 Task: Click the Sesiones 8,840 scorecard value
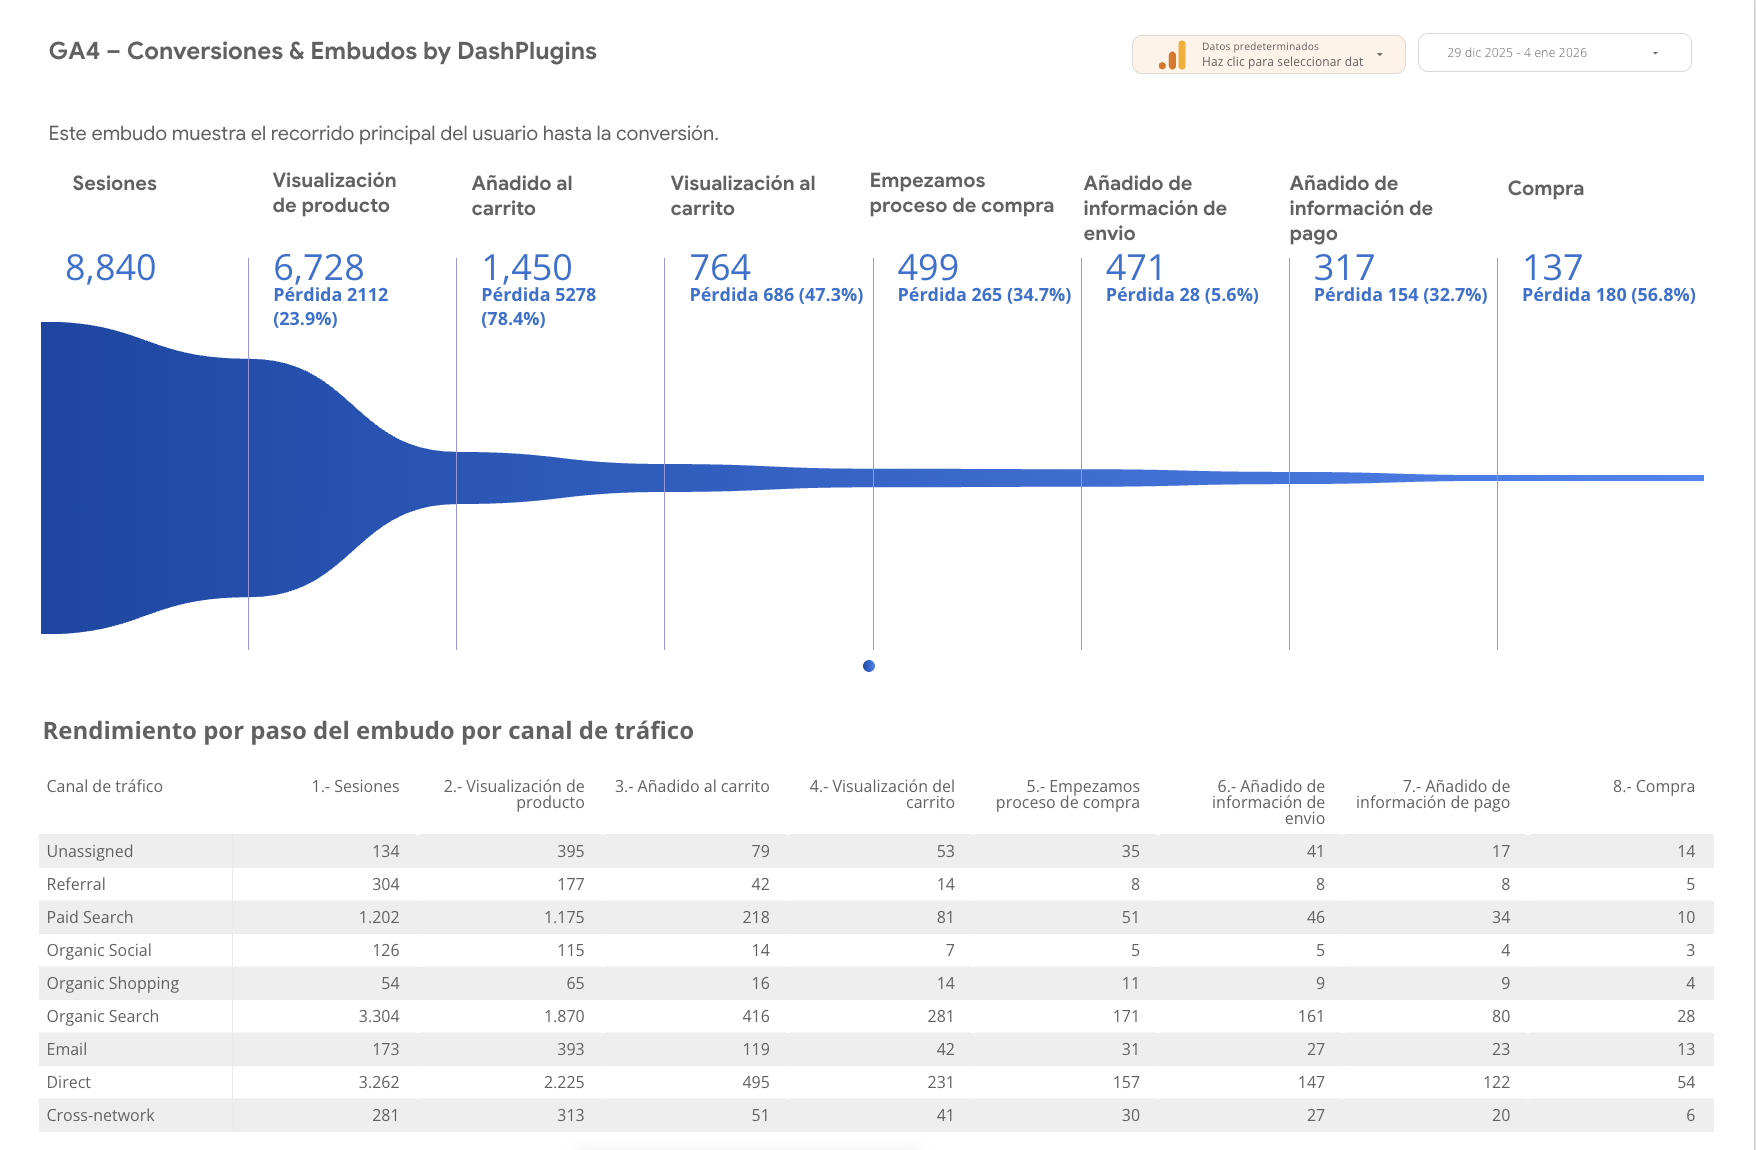[111, 268]
